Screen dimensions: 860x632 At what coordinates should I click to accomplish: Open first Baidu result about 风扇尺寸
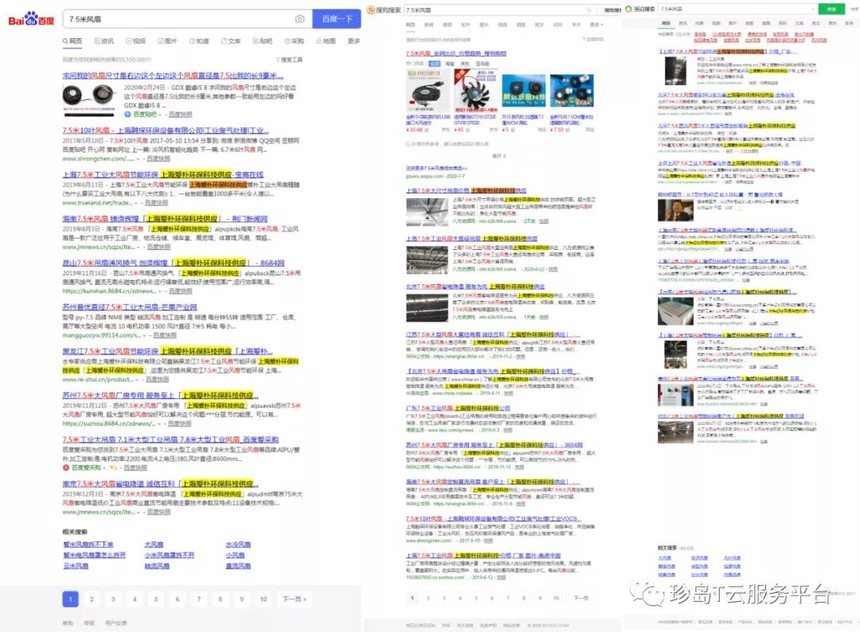tap(173, 76)
